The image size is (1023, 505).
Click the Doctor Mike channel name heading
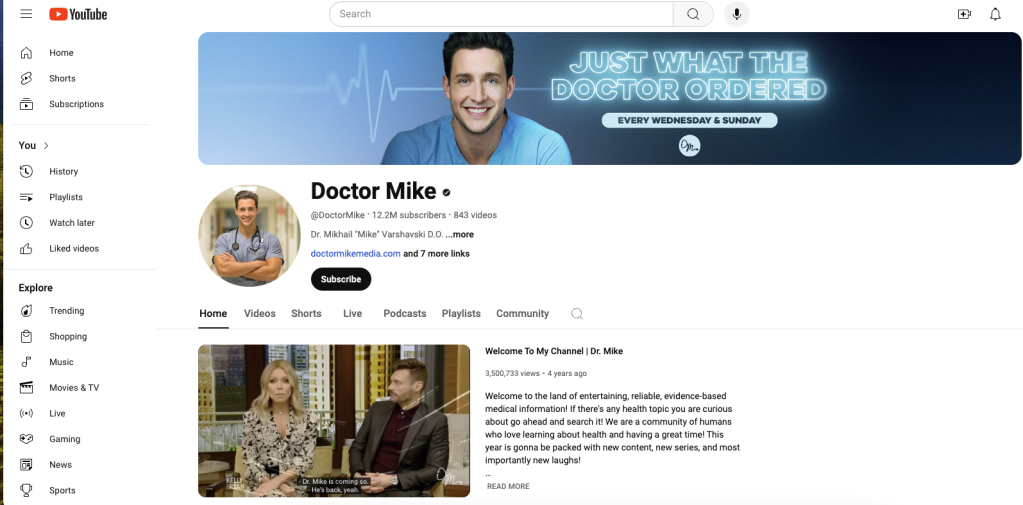(x=373, y=191)
